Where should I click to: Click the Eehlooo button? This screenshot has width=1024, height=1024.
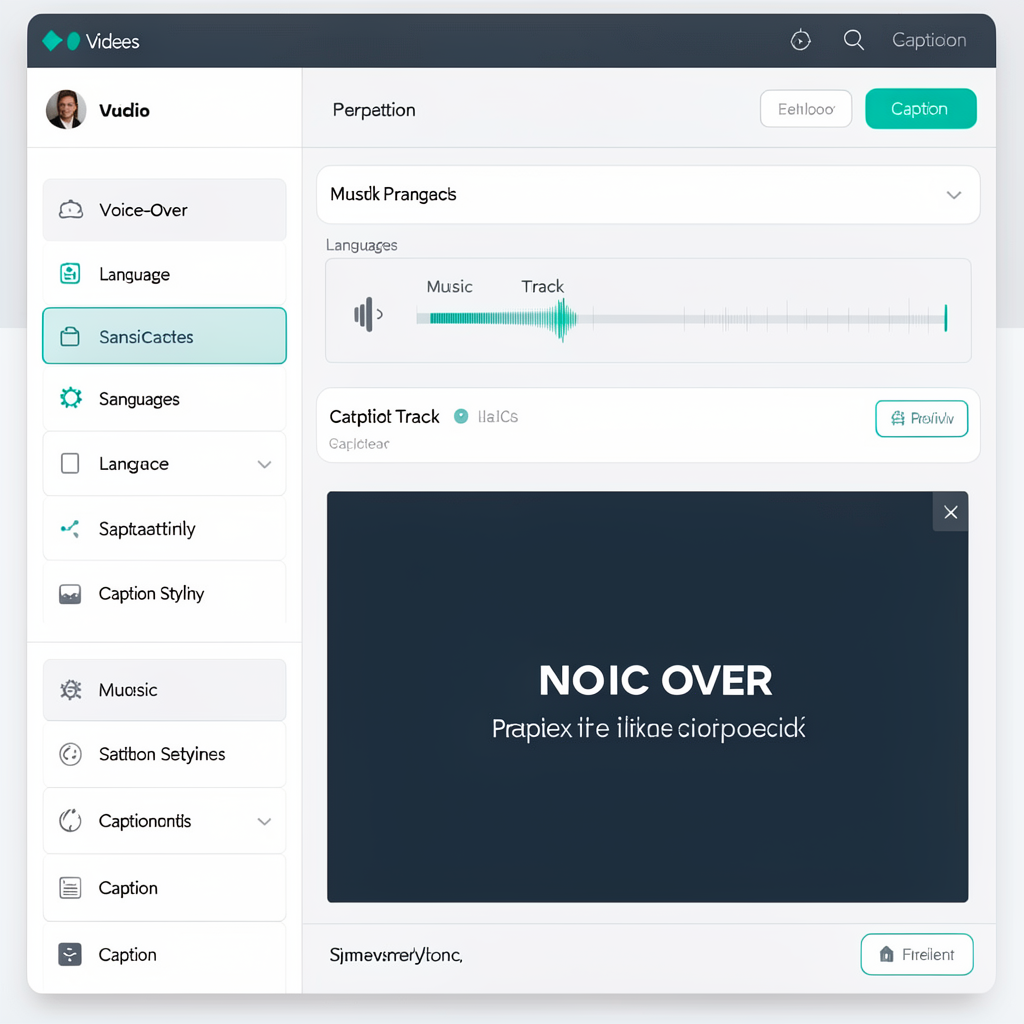806,109
